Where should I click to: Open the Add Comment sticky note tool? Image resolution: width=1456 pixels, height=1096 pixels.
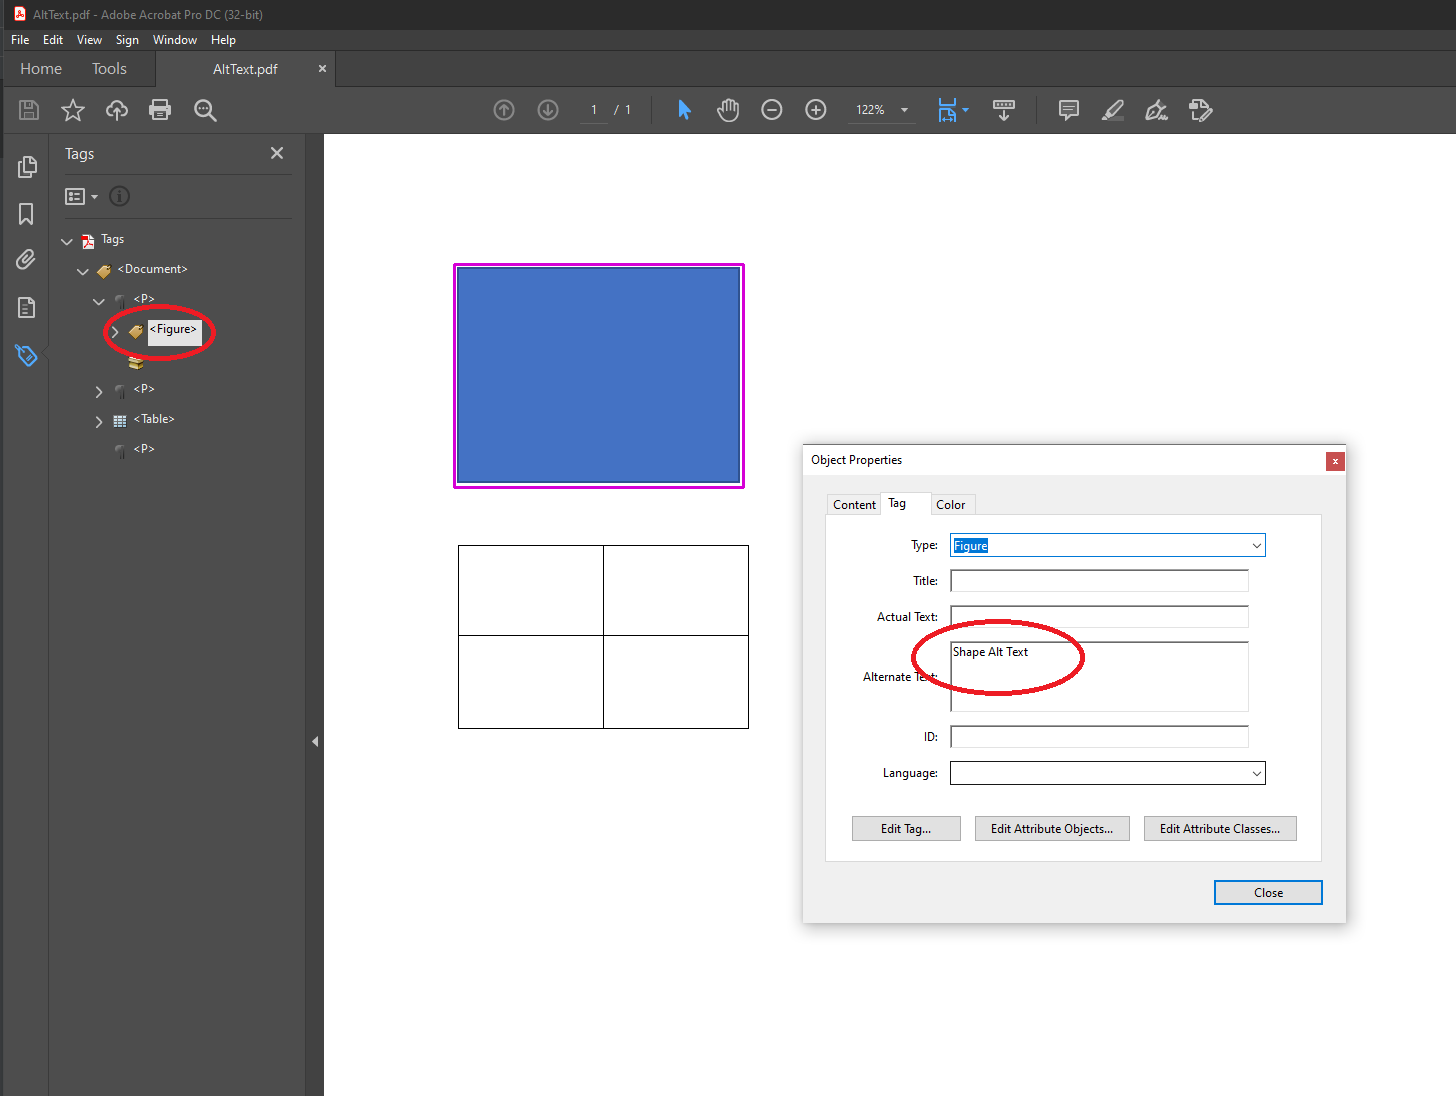click(1068, 110)
